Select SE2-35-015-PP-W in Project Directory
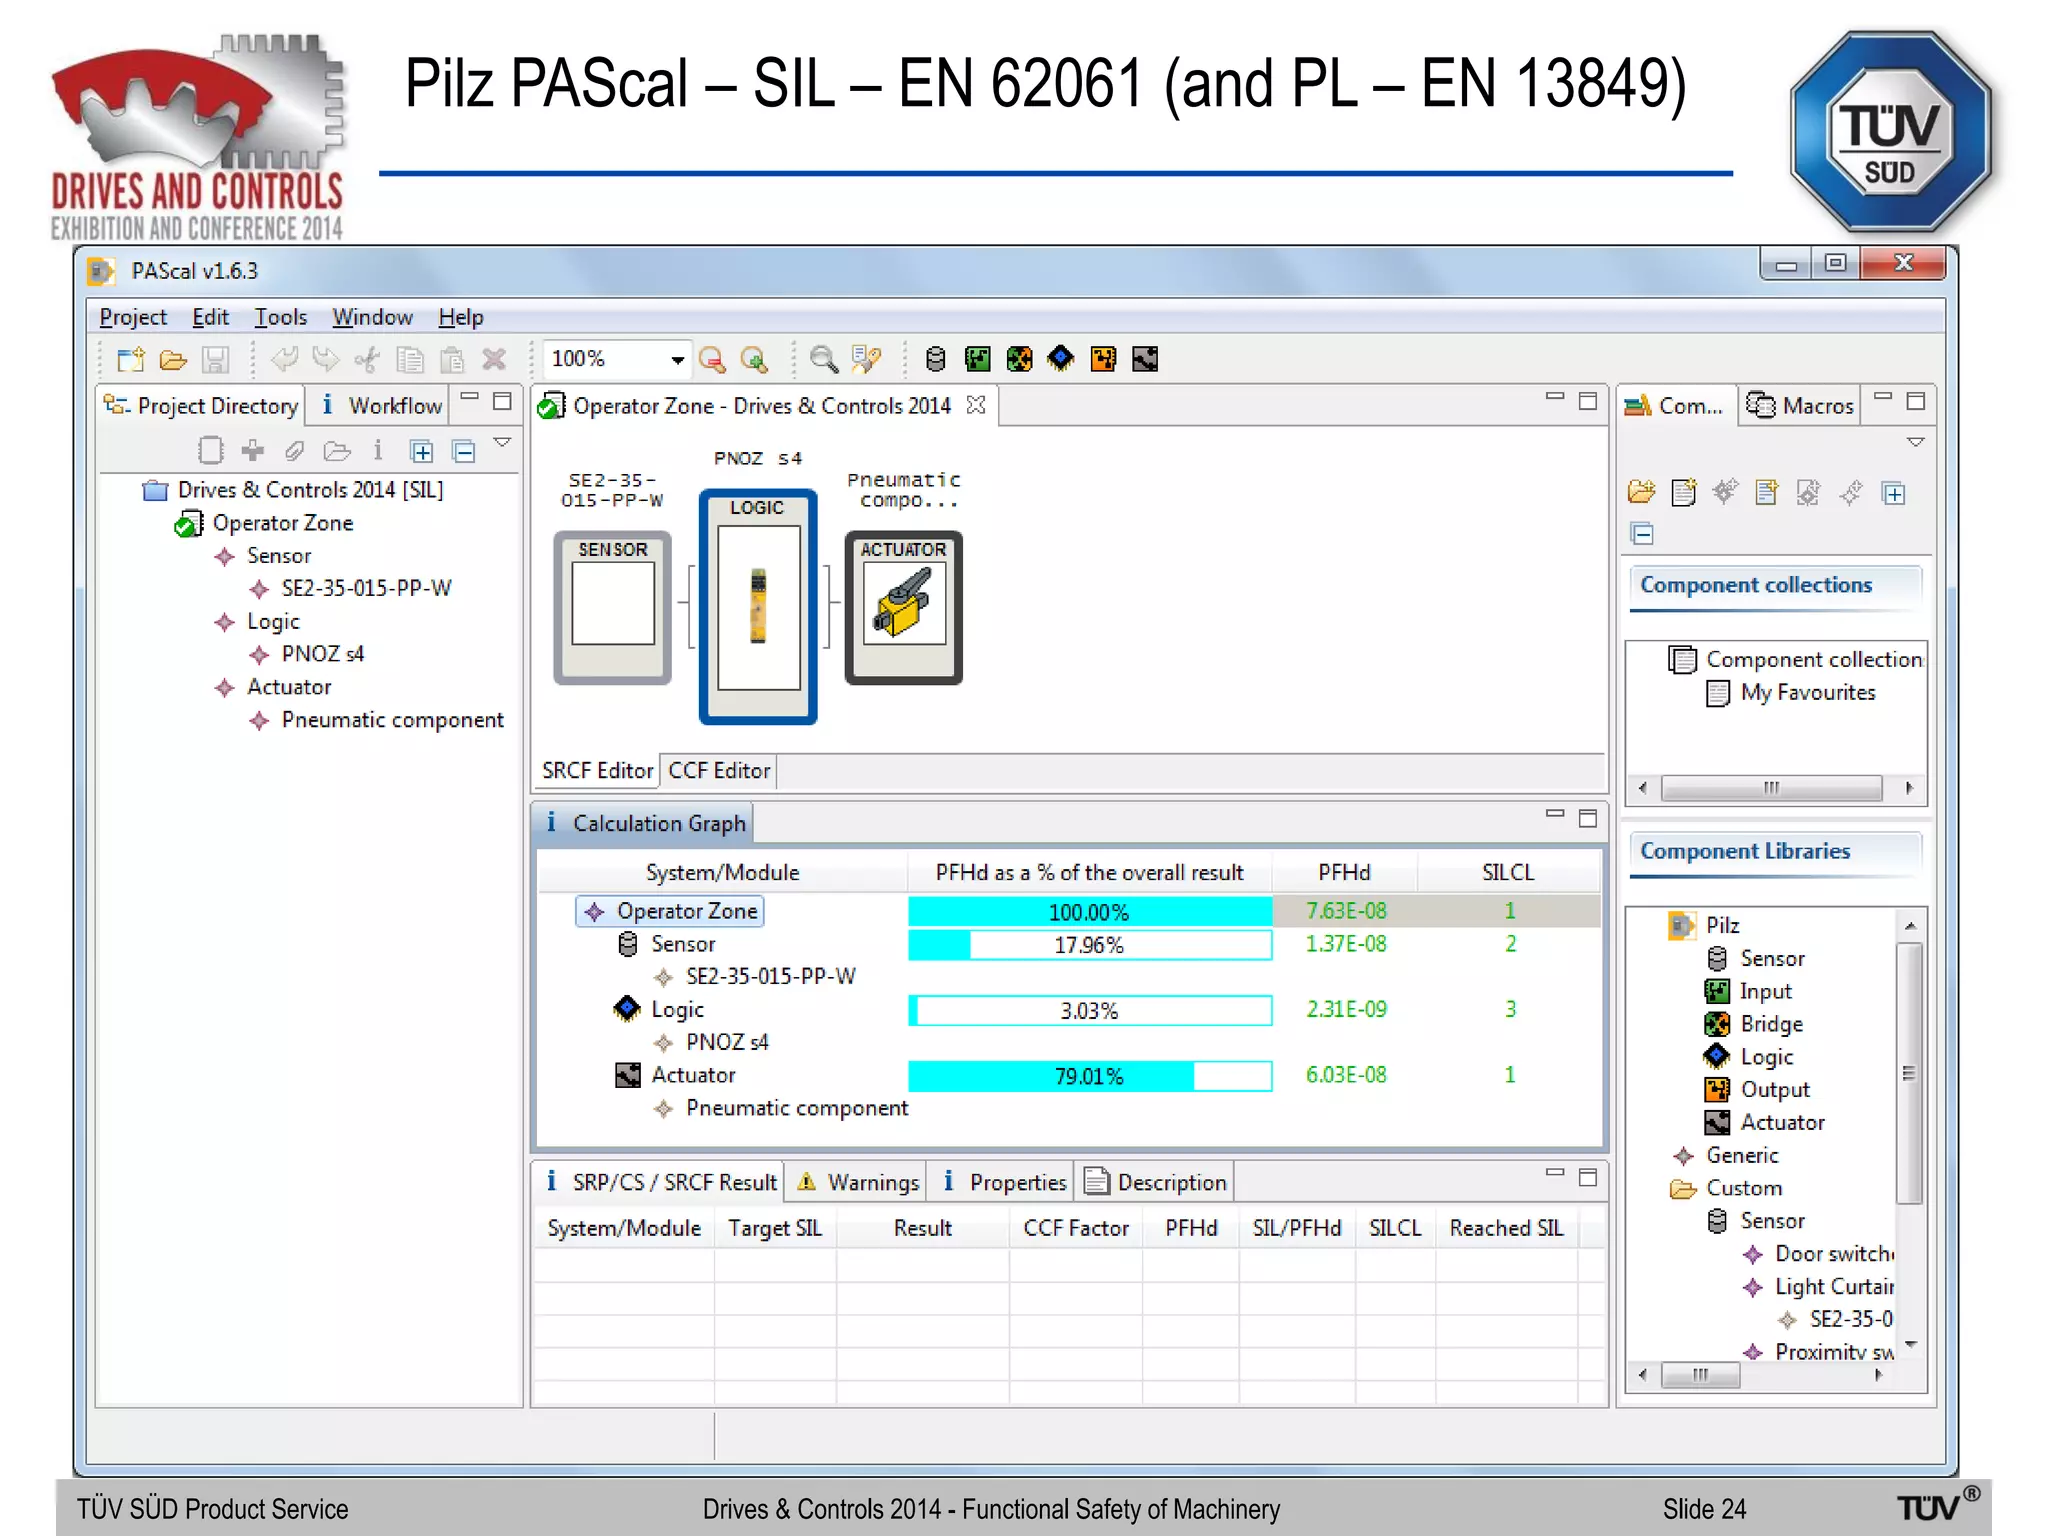 click(366, 588)
